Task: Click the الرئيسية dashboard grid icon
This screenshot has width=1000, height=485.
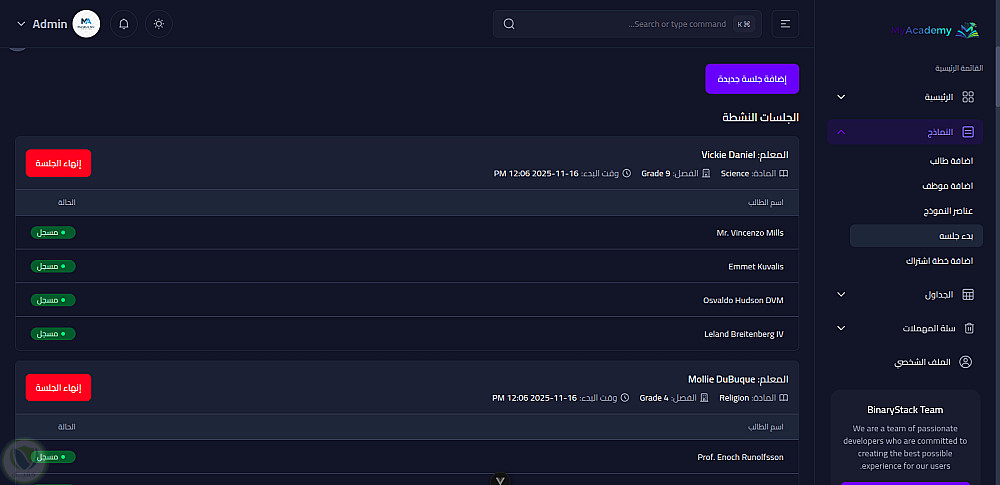Action: coord(967,97)
